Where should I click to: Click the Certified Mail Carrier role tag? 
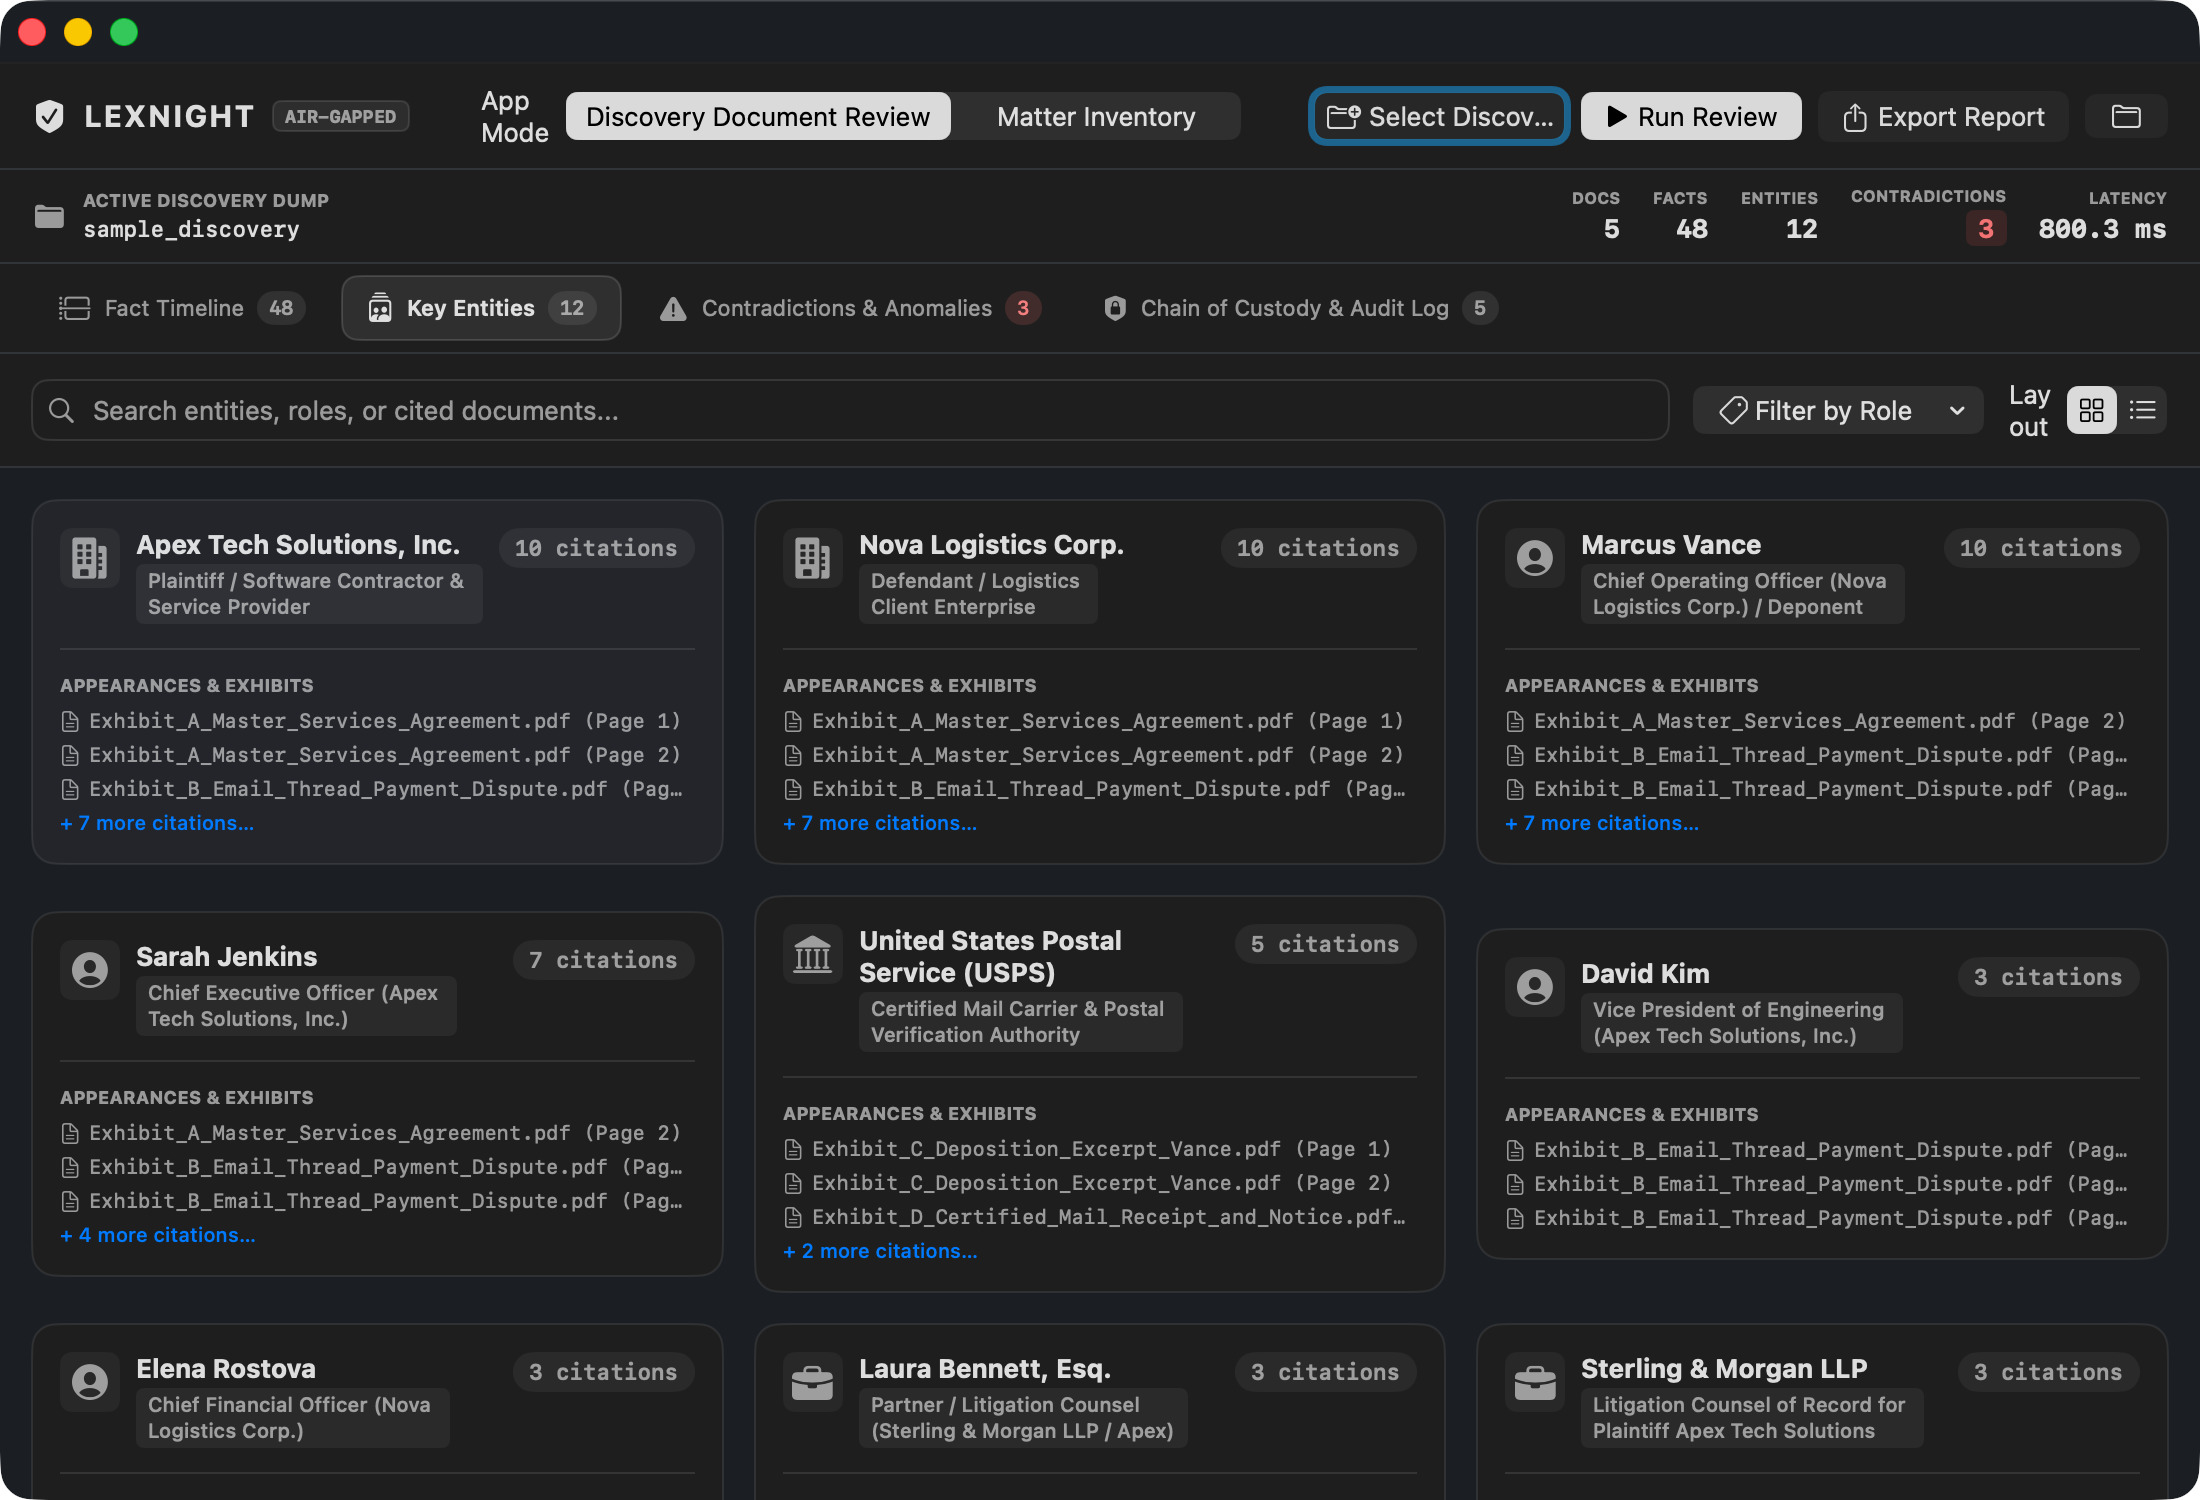click(x=1020, y=1022)
